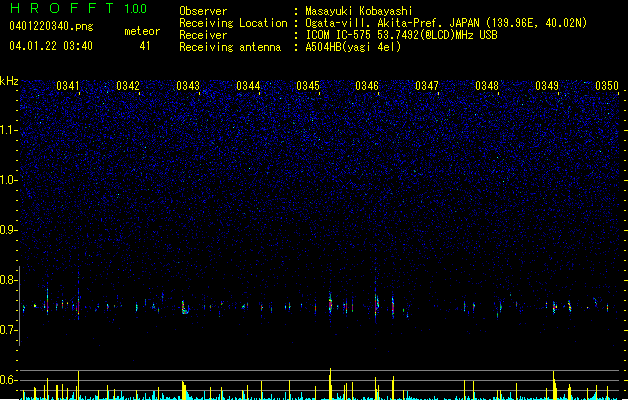629x400 pixels.
Task: Click the 0341 time marker
Action: click(68, 86)
